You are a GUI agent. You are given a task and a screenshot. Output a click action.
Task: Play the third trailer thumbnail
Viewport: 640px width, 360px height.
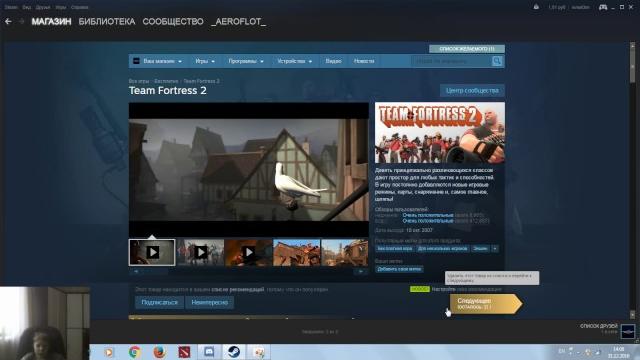click(249, 252)
